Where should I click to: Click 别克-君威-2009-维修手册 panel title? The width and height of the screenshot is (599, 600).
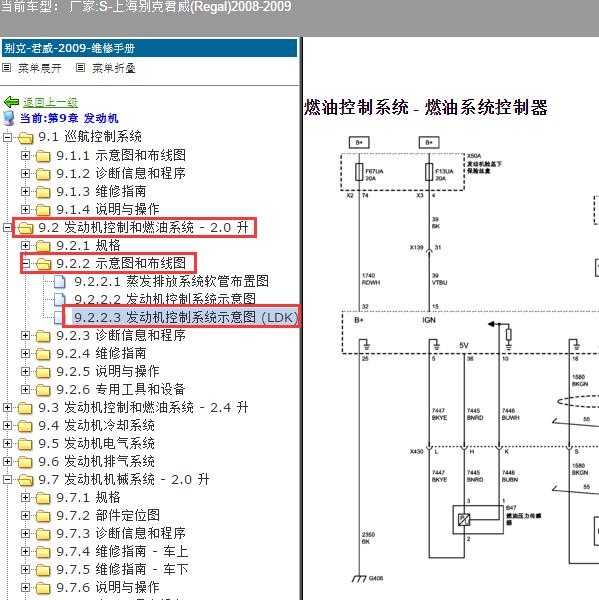[70, 48]
